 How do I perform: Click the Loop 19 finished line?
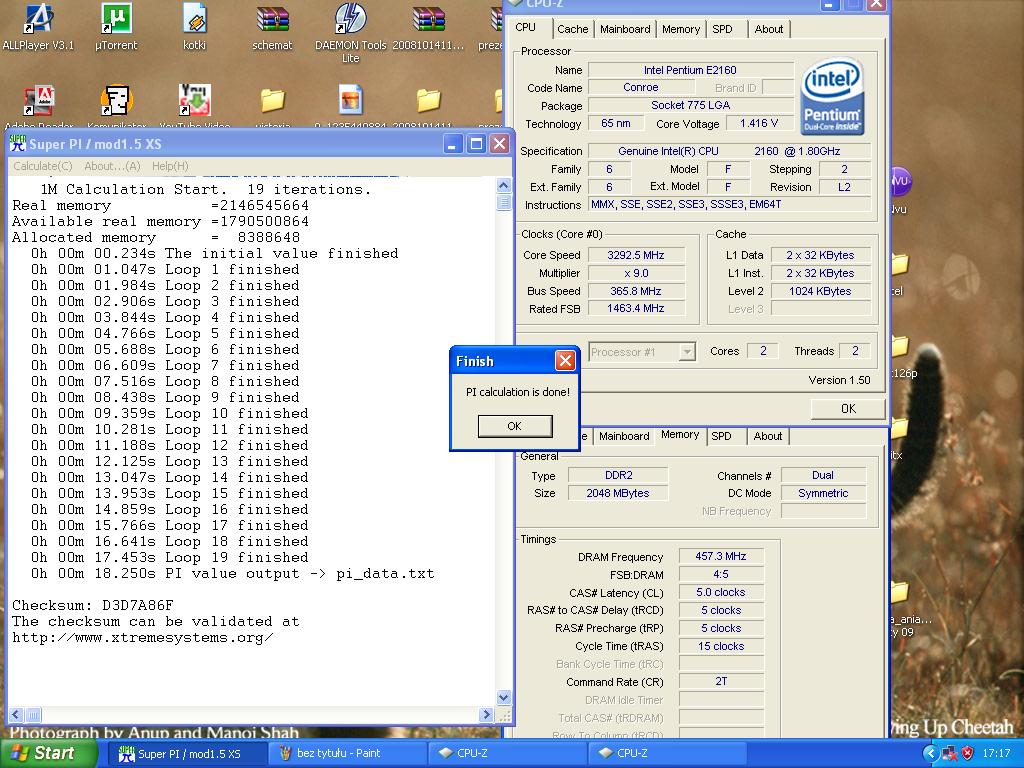169,558
